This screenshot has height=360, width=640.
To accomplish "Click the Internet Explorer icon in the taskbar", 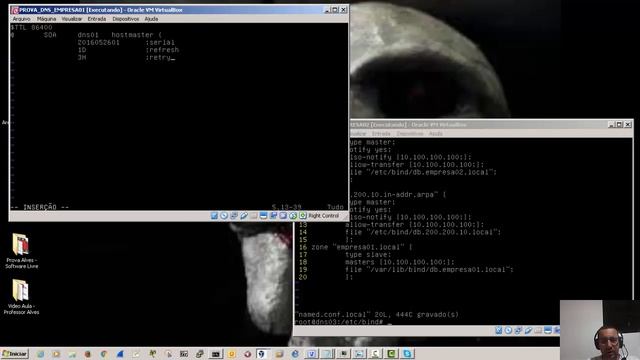I will (295, 353).
